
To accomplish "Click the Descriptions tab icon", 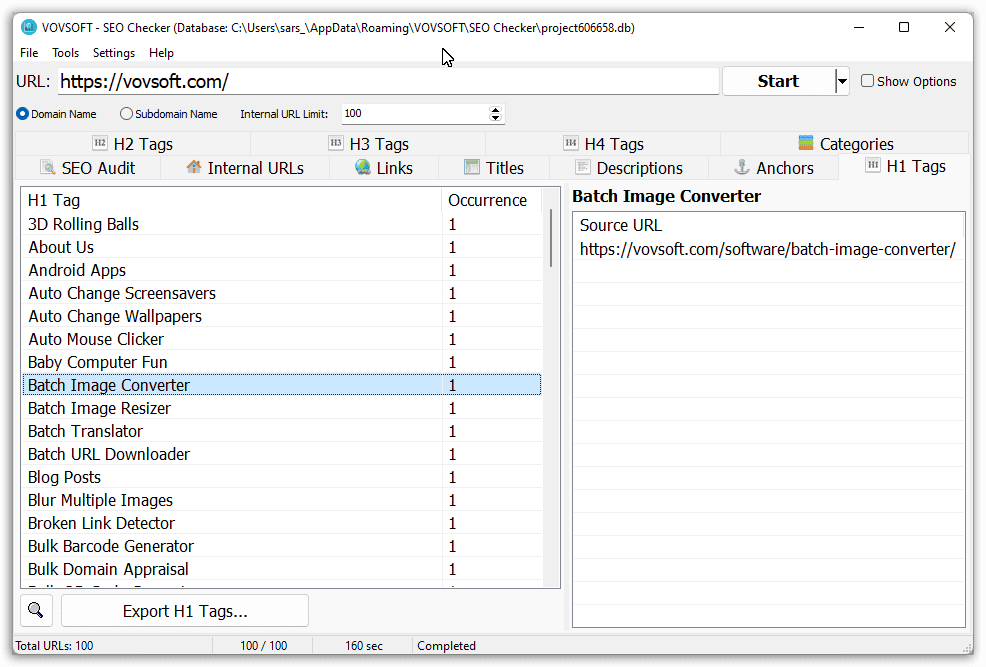I will 583,167.
